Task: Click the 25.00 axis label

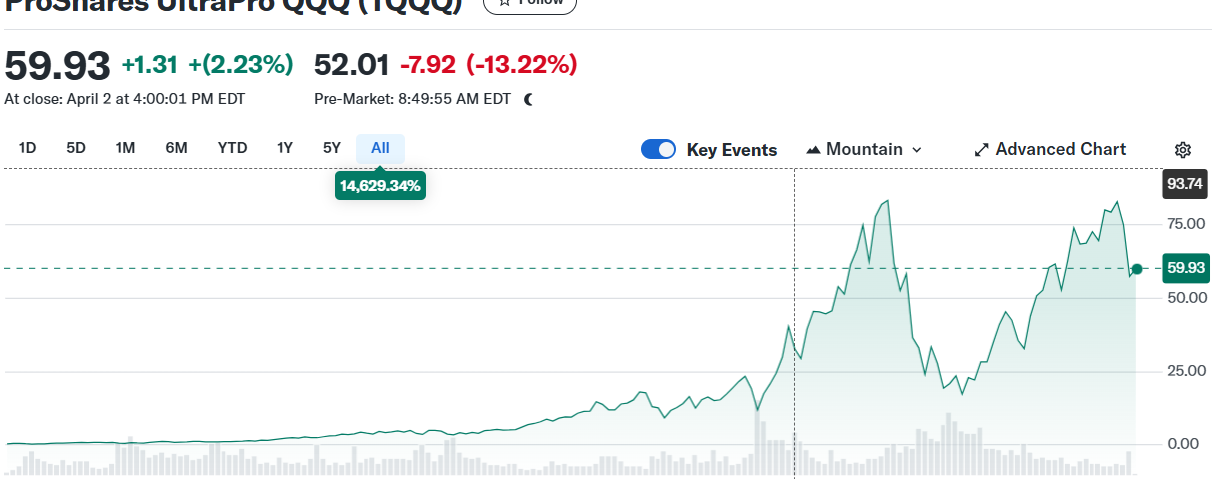Action: point(1185,371)
